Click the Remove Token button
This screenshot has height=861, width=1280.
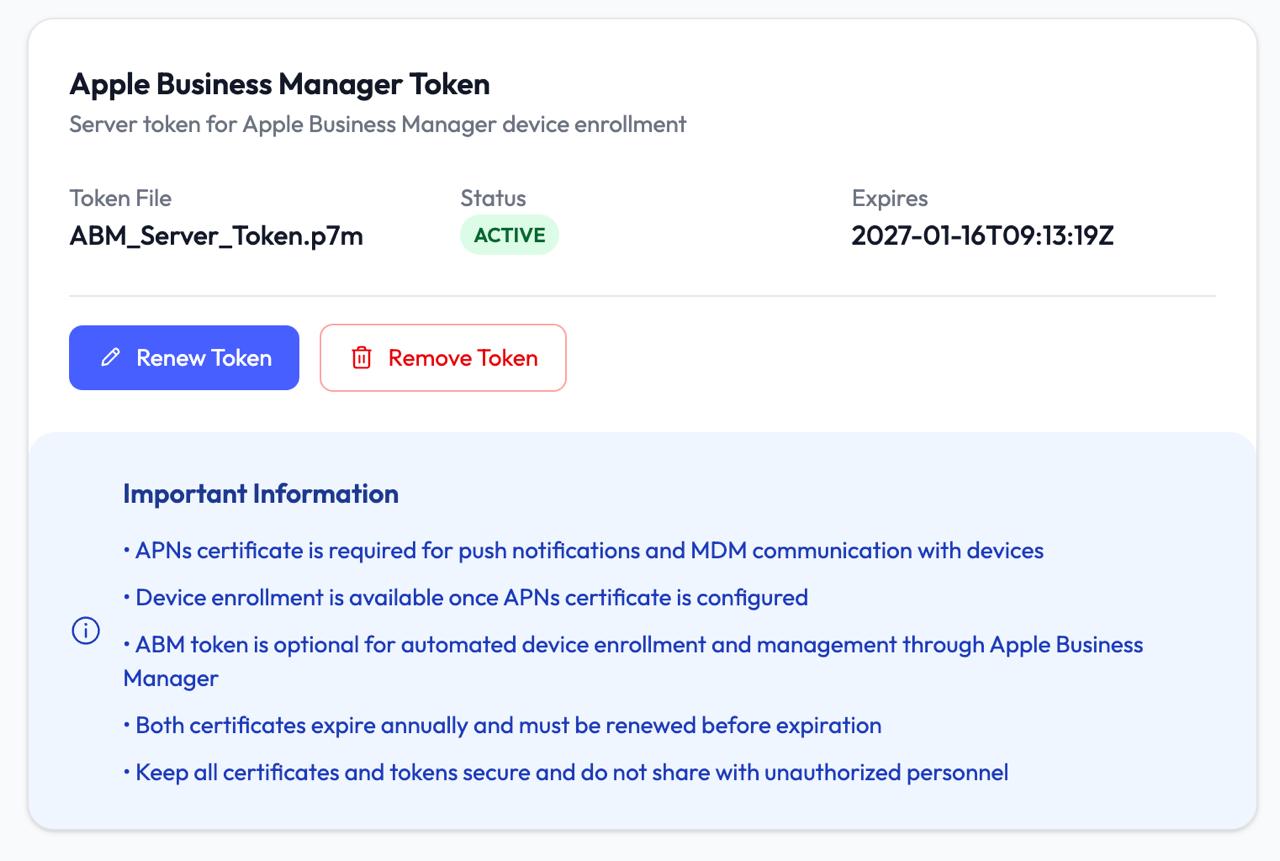[443, 358]
